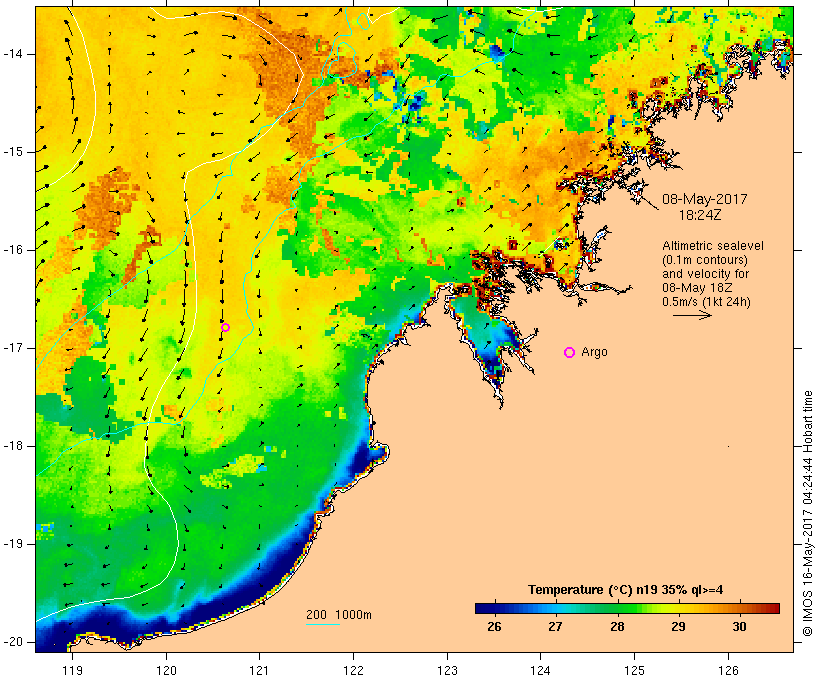Click the IMOS copyright timestamp text
The width and height of the screenshot is (820, 680).
[807, 513]
